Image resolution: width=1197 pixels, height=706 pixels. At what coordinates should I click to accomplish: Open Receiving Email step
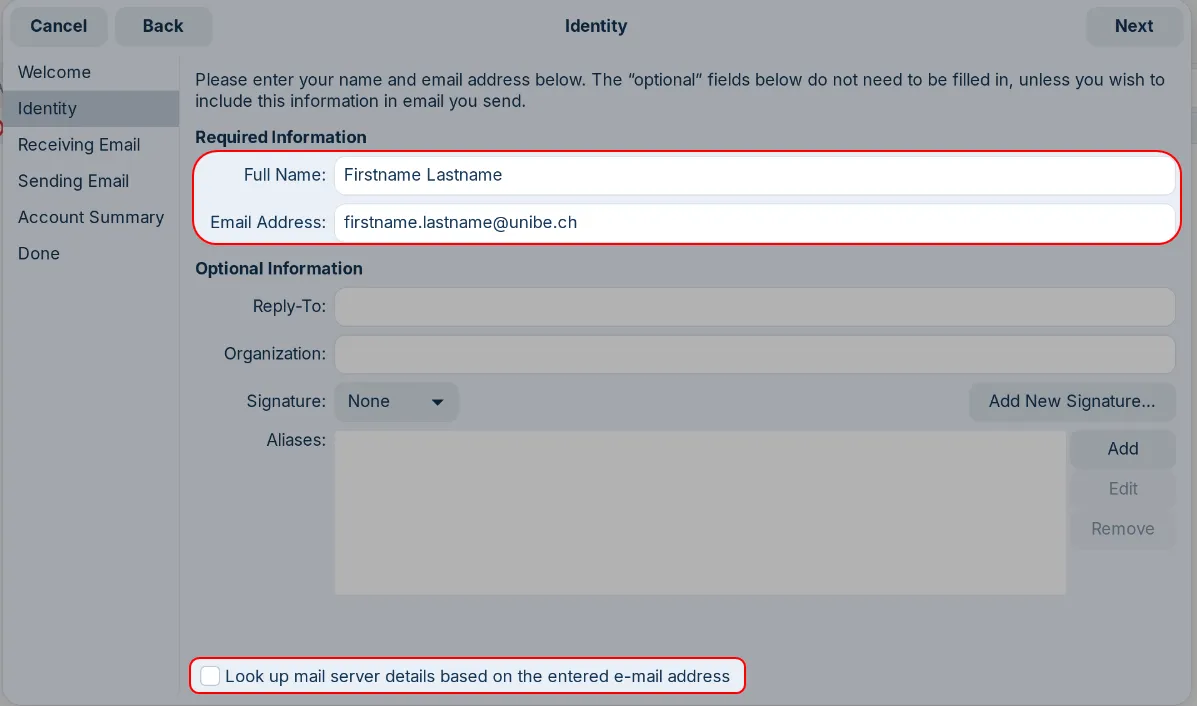tap(79, 145)
